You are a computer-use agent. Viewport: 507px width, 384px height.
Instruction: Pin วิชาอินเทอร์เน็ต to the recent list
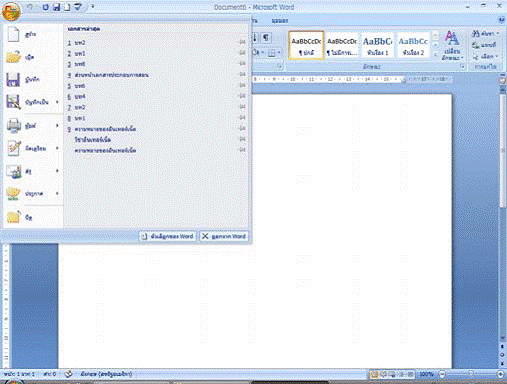tap(243, 139)
